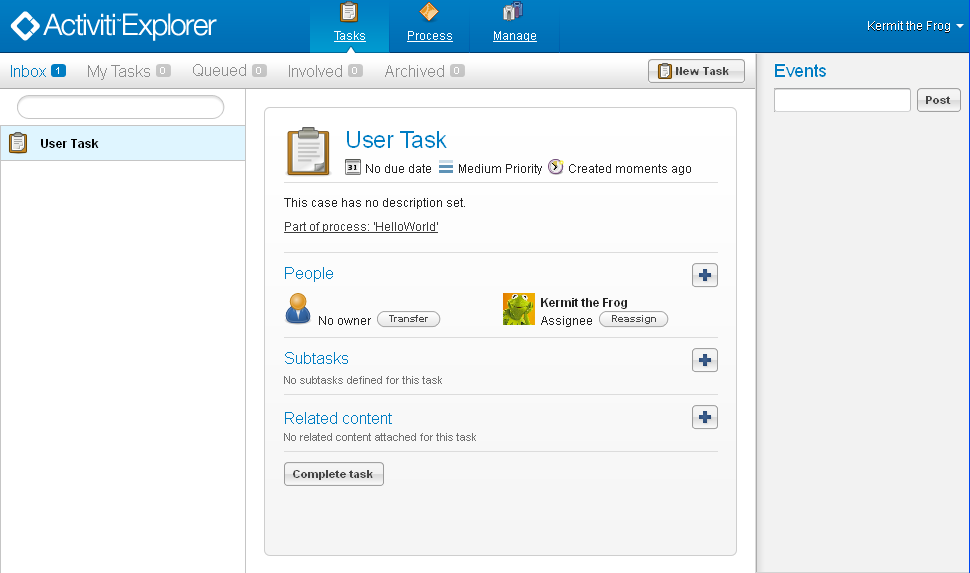Screen dimensions: 970x573
Task: Click the Complete task button
Action: click(333, 474)
